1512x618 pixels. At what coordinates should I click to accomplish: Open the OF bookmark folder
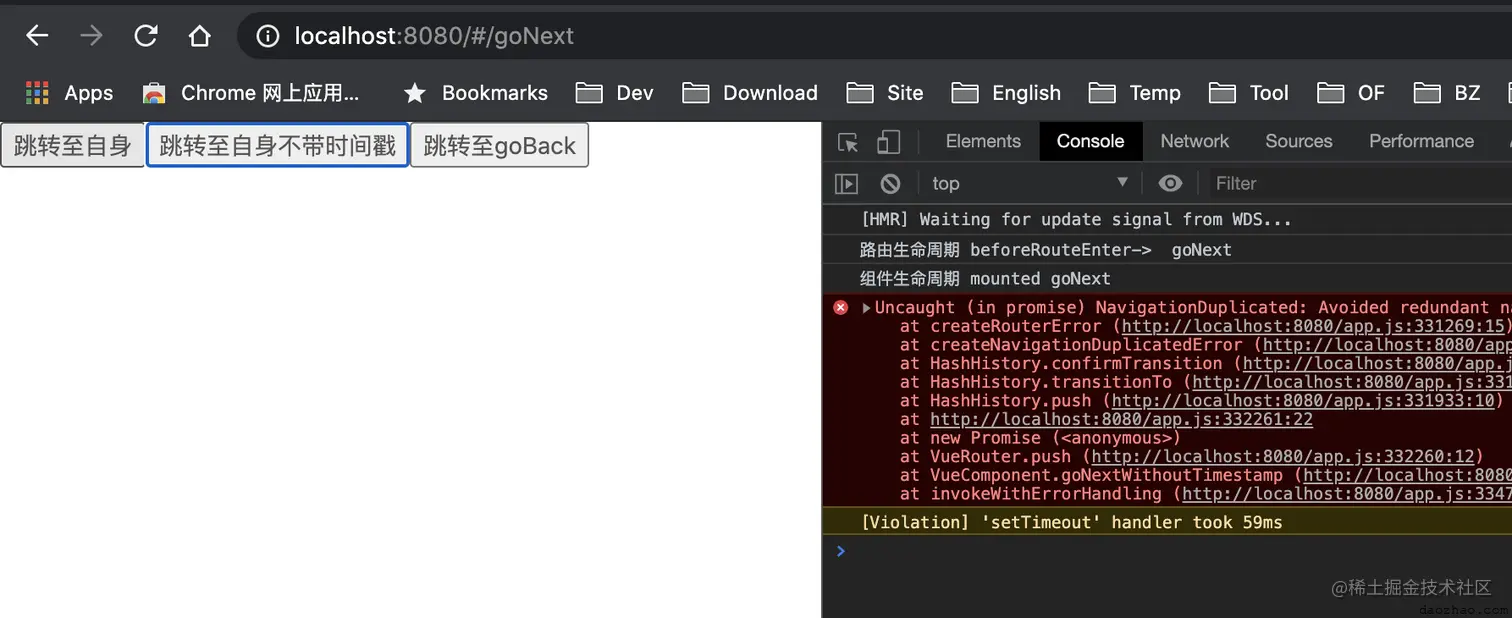(1351, 93)
